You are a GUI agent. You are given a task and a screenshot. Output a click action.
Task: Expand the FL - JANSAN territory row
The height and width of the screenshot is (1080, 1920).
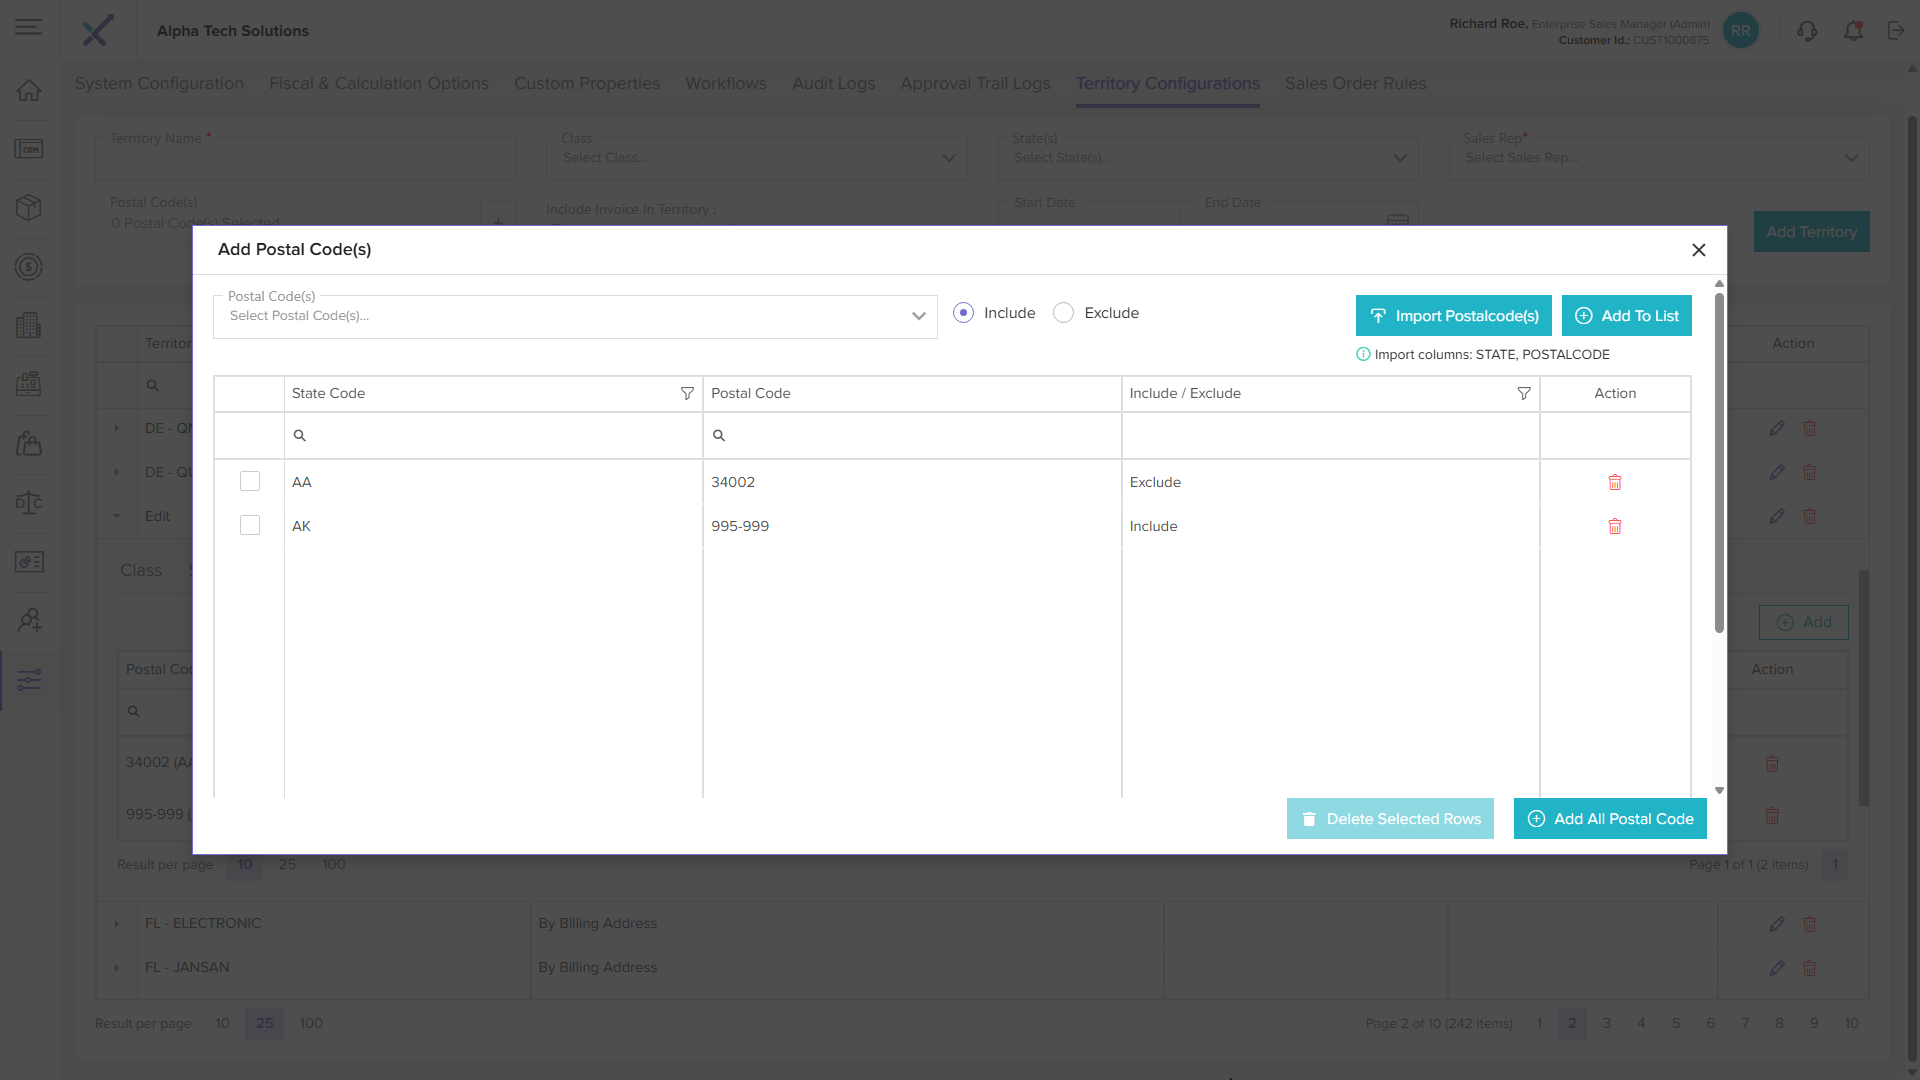[117, 968]
